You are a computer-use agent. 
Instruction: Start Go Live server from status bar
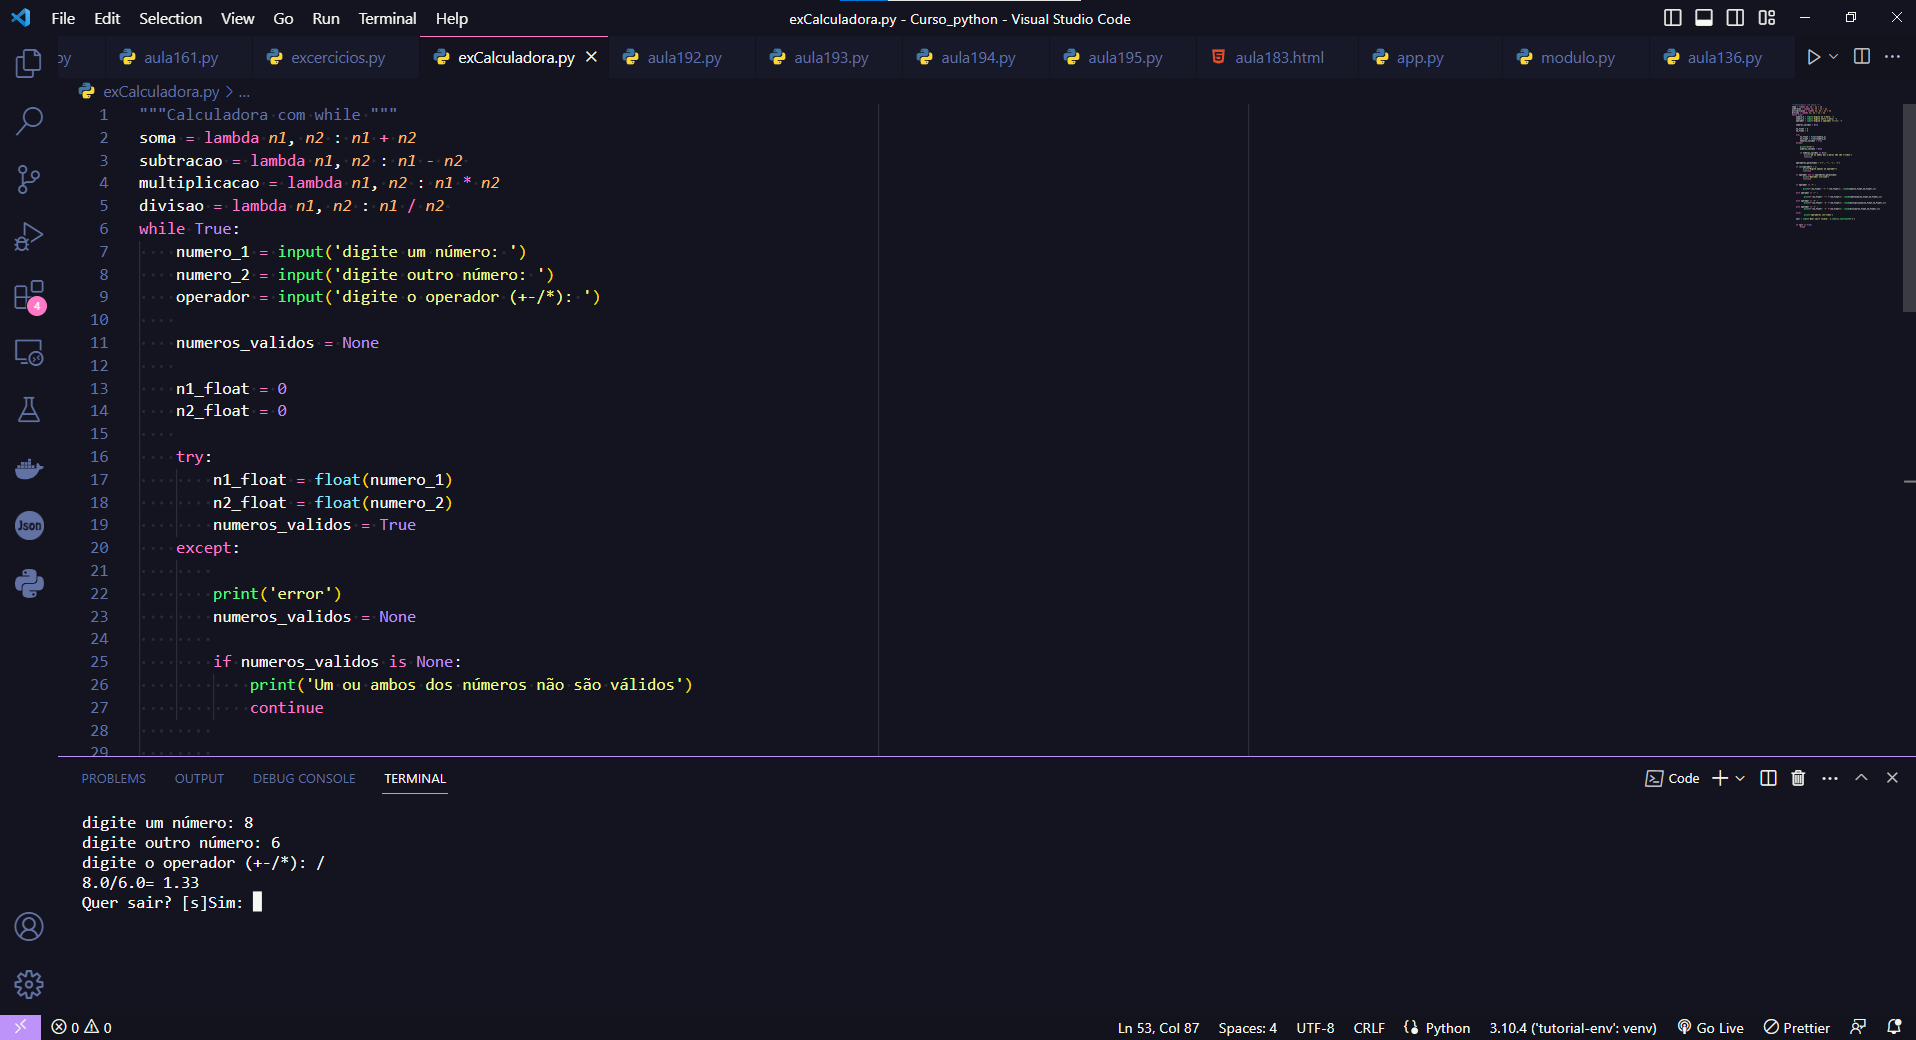click(1710, 1027)
